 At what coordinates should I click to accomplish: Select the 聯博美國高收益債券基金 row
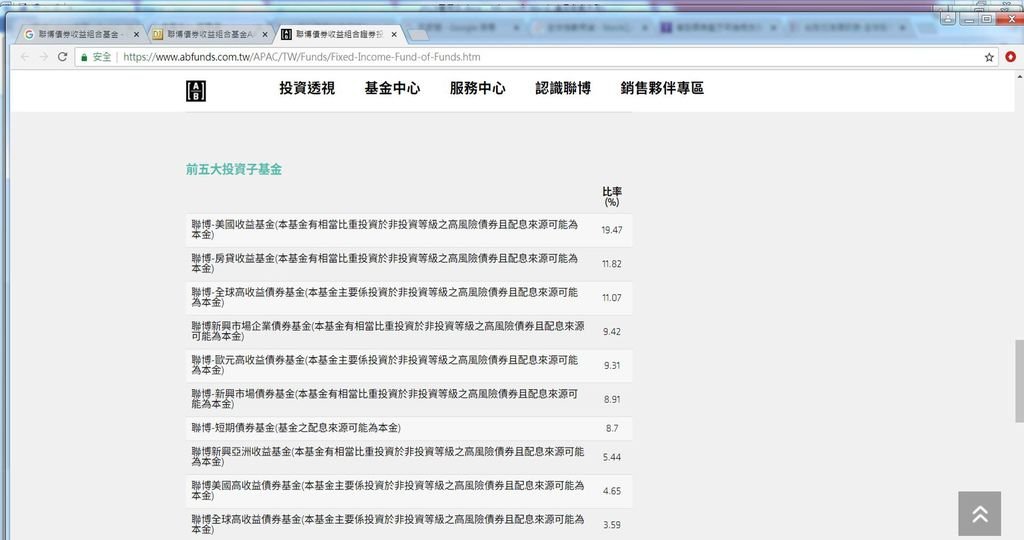click(x=409, y=491)
